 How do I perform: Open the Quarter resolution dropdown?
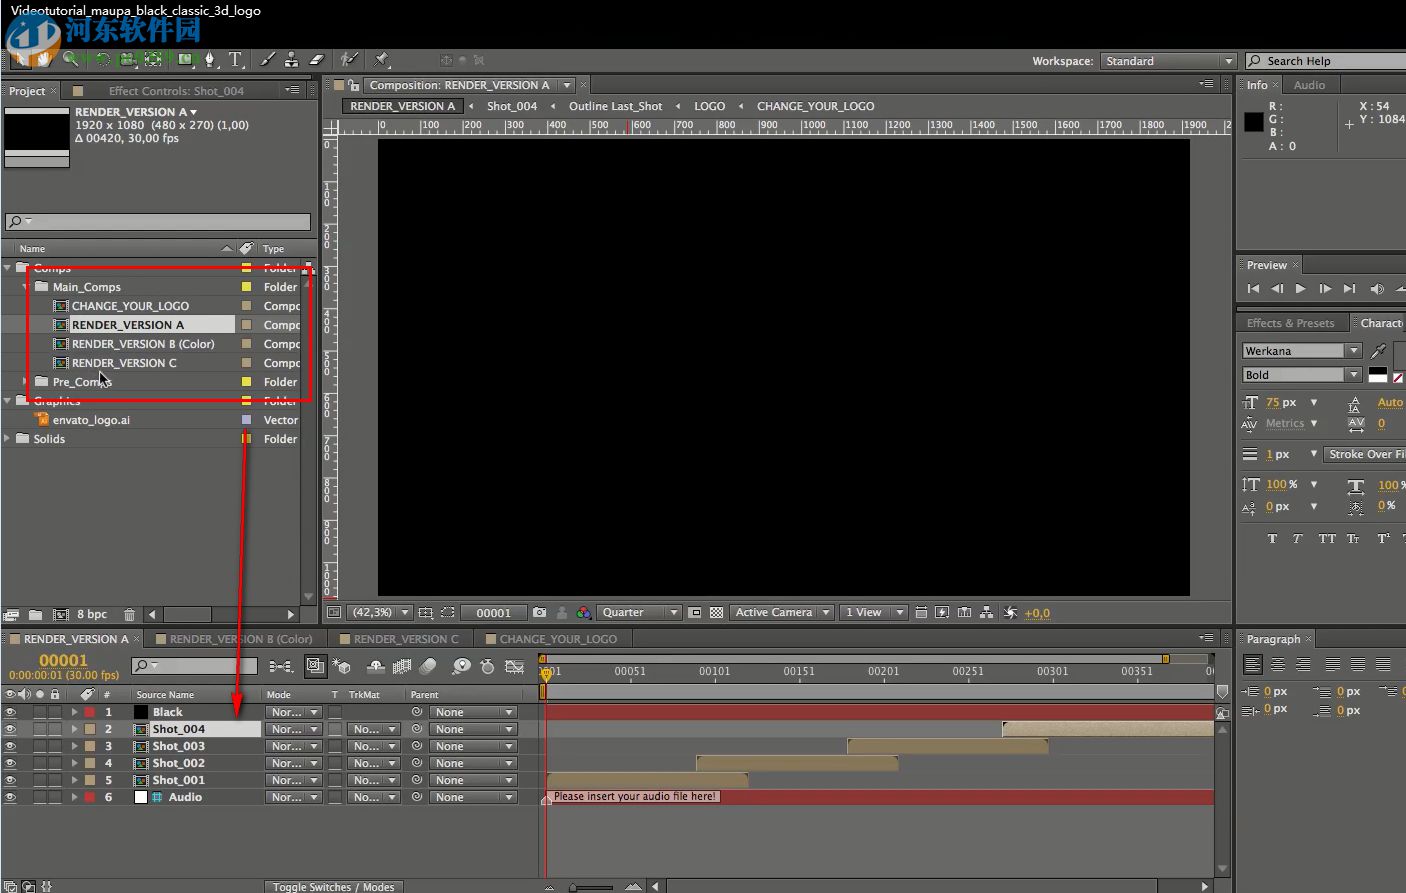coord(640,613)
